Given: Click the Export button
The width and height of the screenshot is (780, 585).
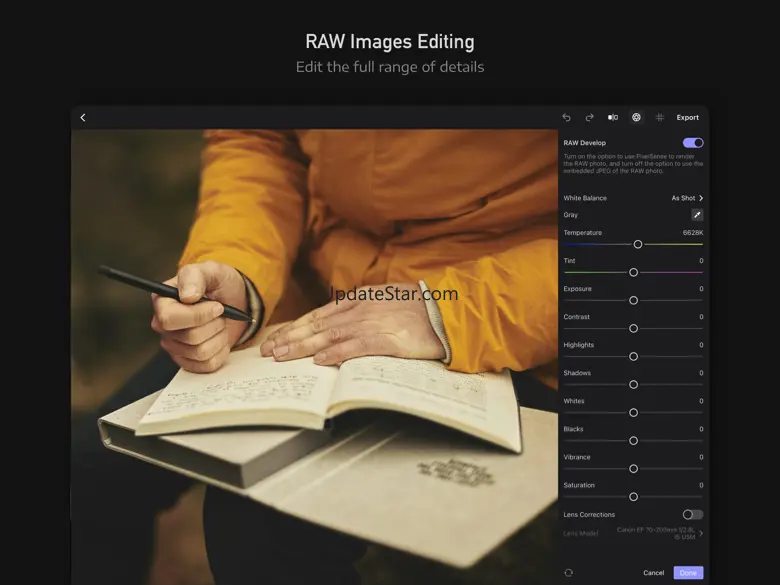Looking at the screenshot, I should pos(688,118).
